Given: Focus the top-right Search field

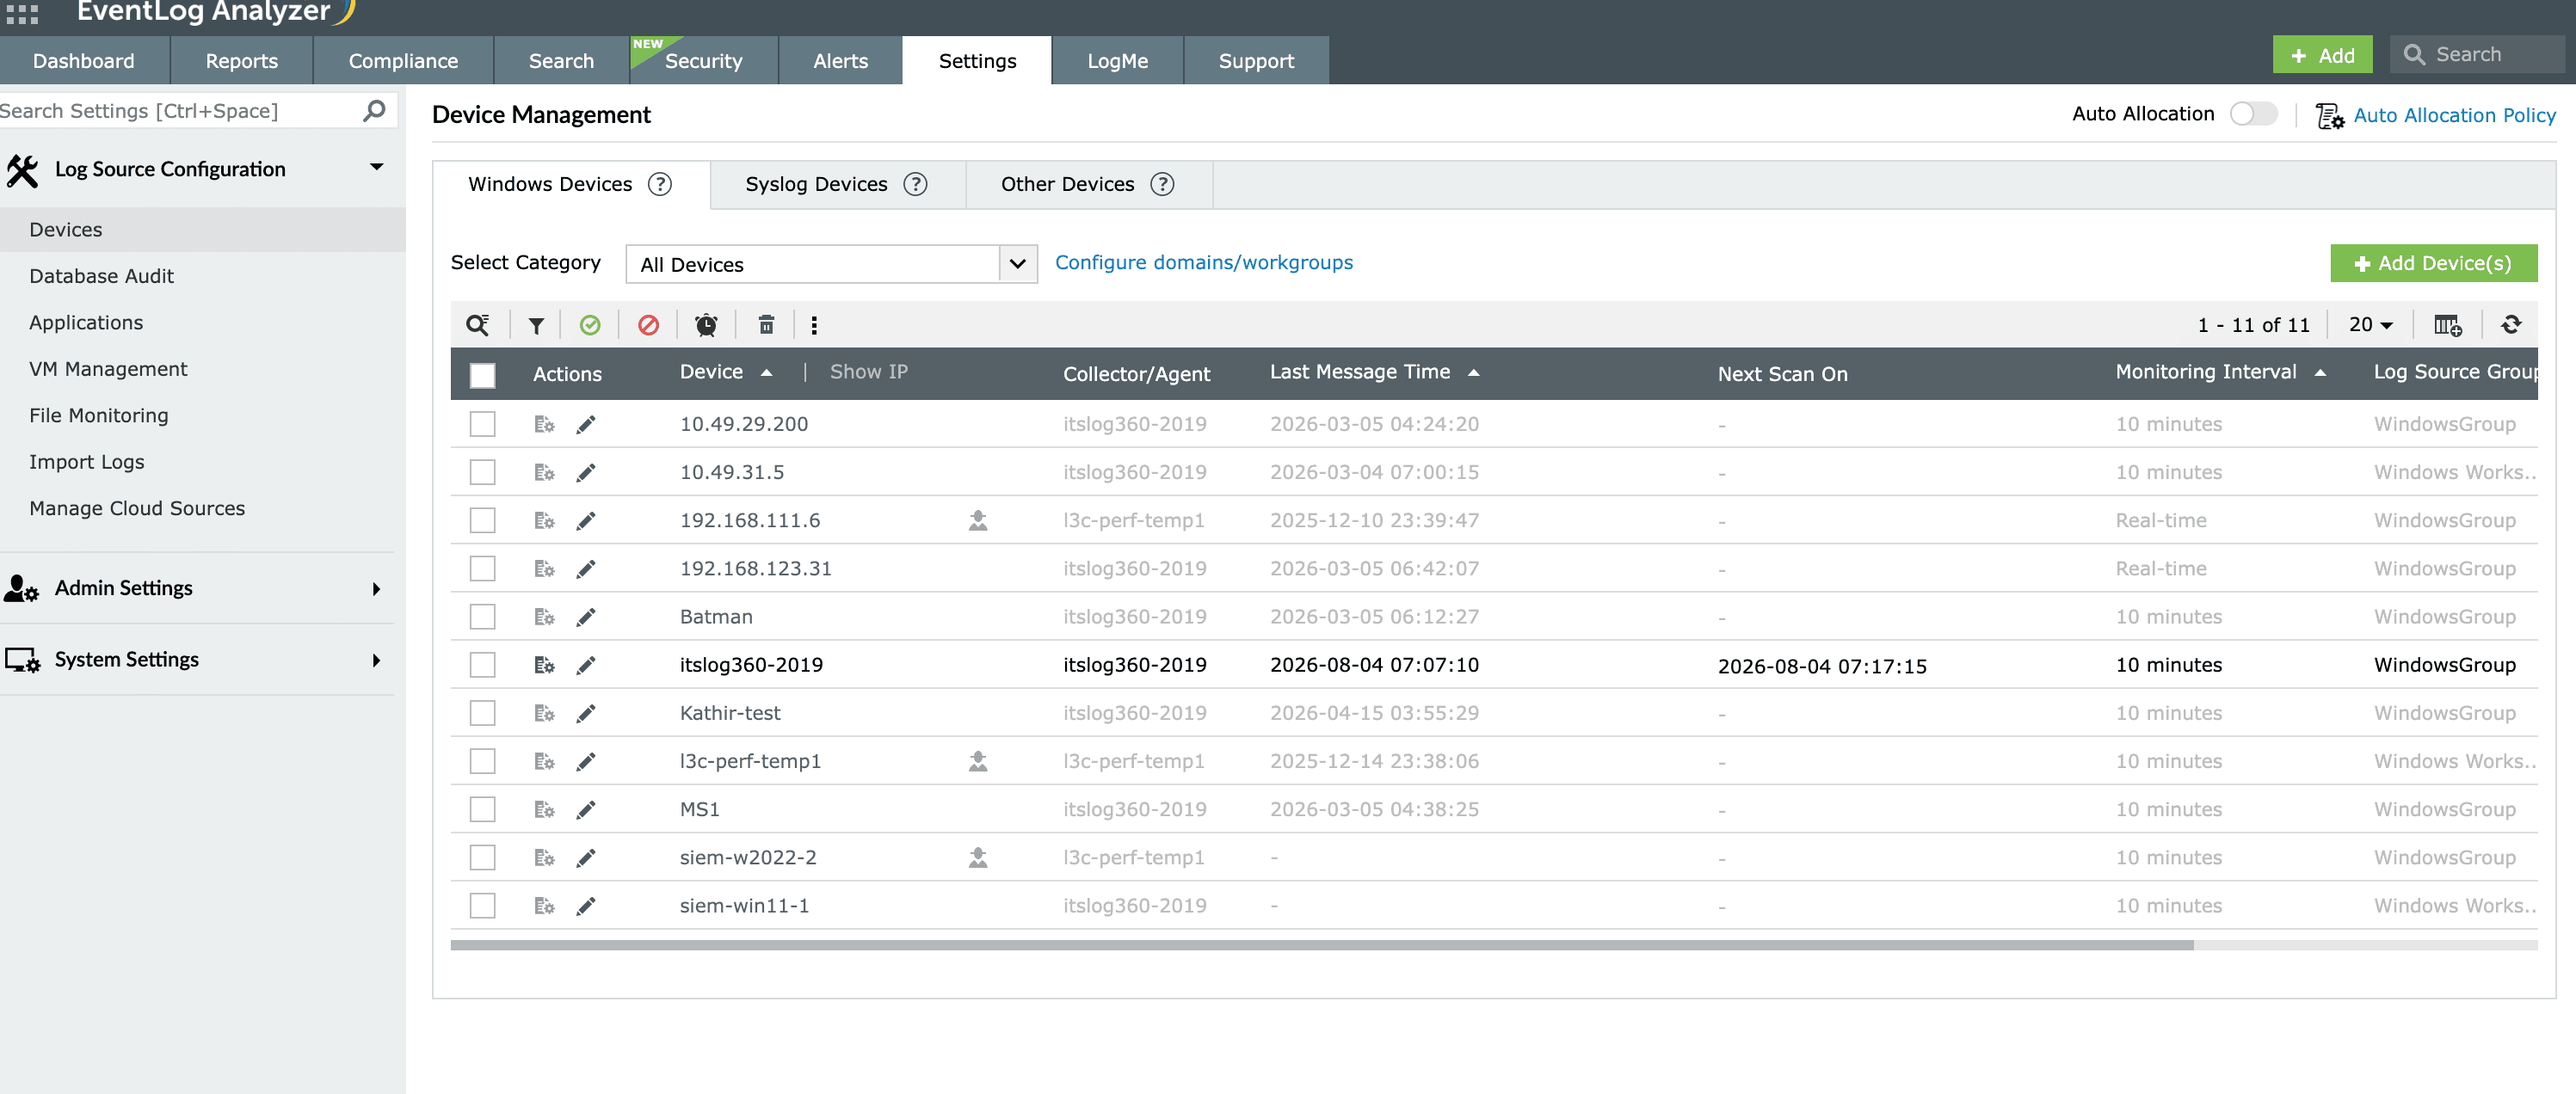Looking at the screenshot, I should tap(2477, 55).
